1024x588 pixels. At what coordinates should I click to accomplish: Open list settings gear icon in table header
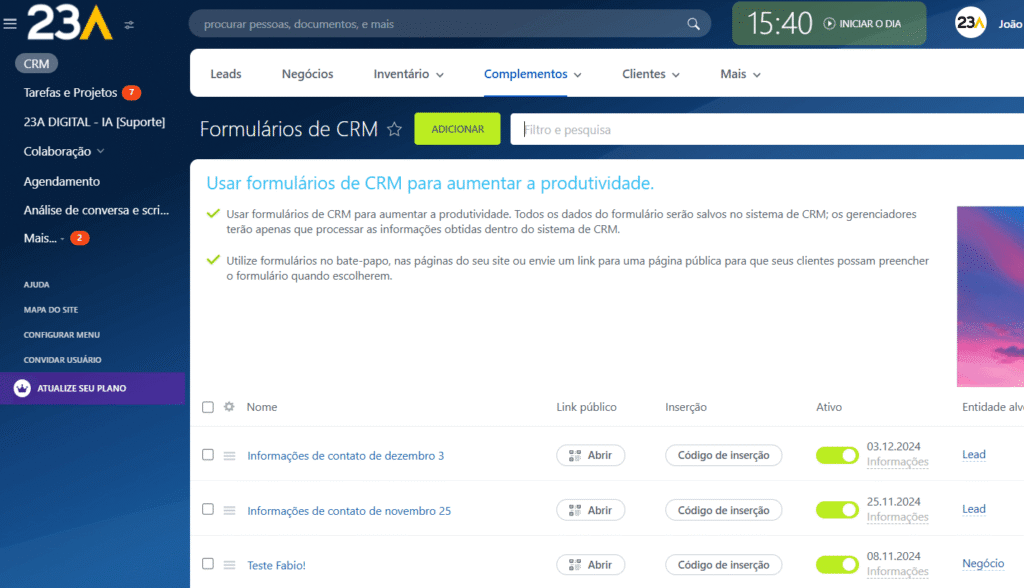pos(229,407)
